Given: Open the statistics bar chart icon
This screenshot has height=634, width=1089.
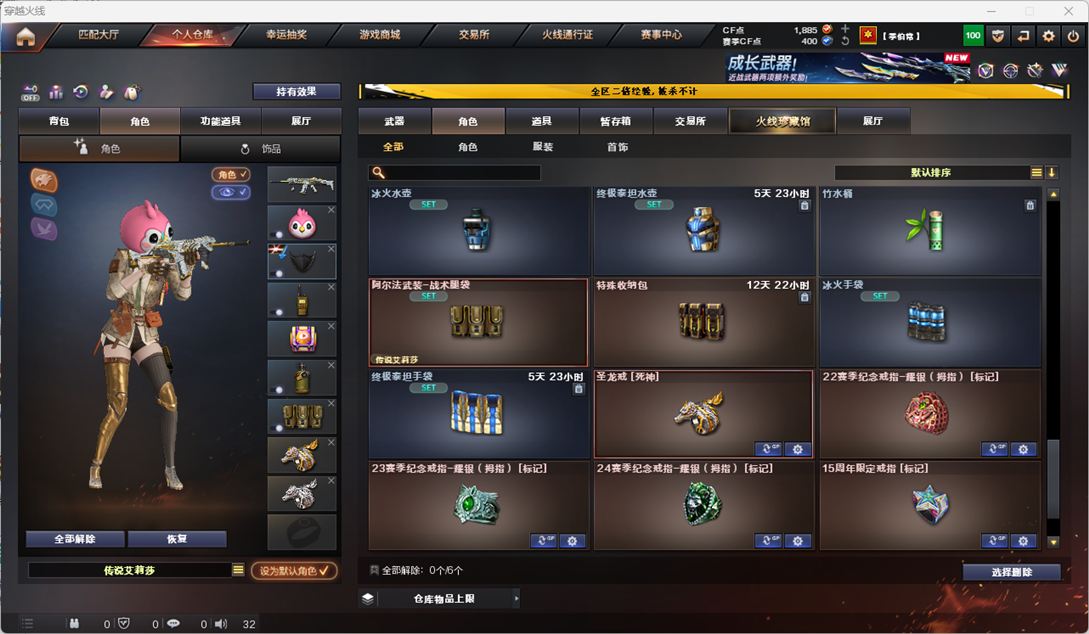Looking at the screenshot, I should click(x=56, y=92).
